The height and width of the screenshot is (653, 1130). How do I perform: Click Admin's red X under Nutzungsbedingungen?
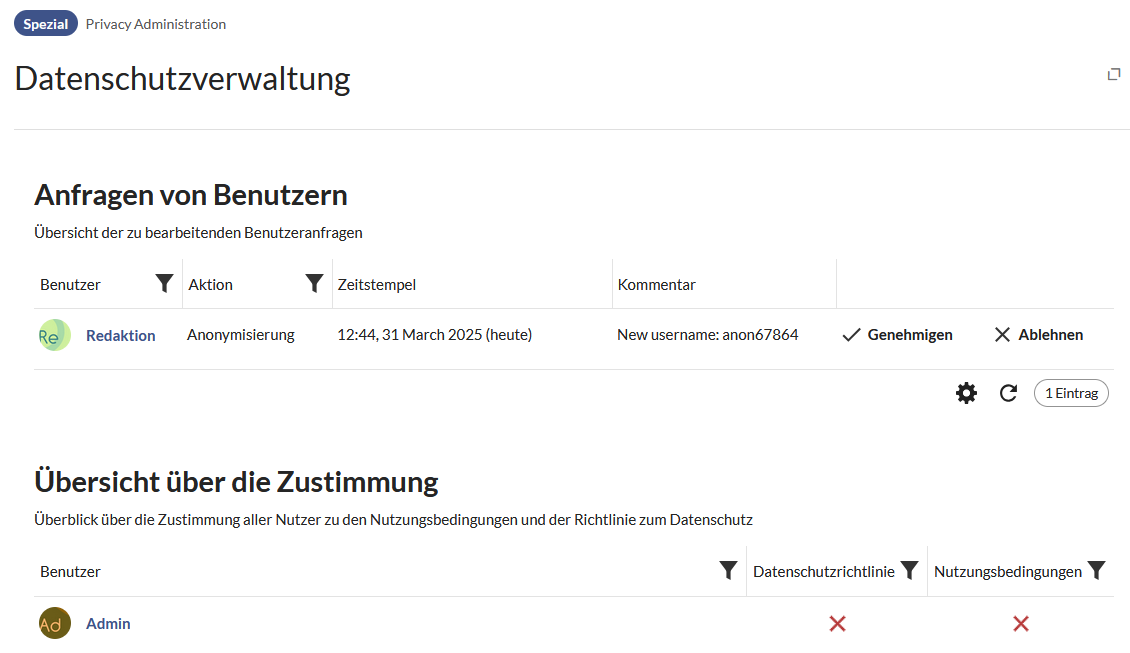[1021, 623]
